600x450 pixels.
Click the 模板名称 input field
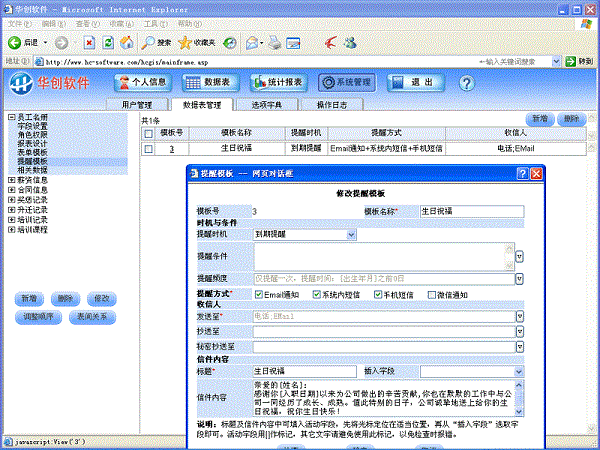tap(470, 211)
